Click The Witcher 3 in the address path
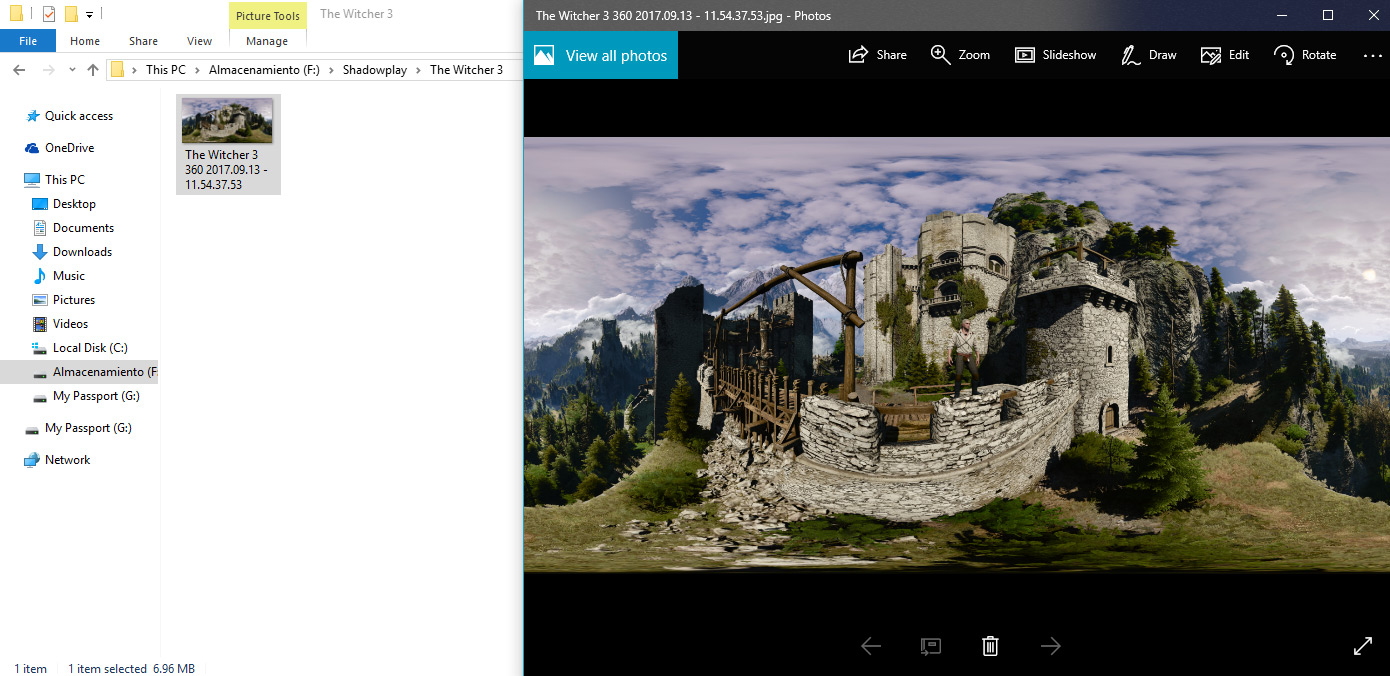The width and height of the screenshot is (1390, 676). coord(466,70)
